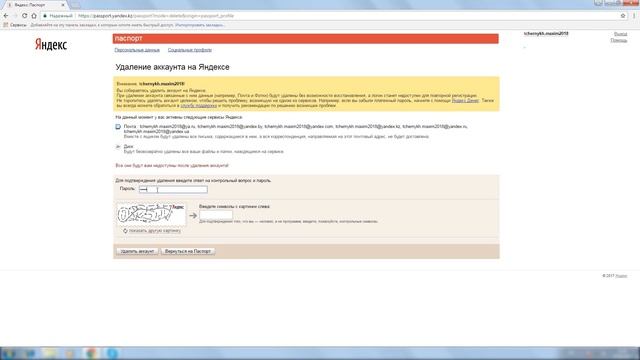The width and height of the screenshot is (640, 360).
Task: Select the Яндекс.Паспорт tab
Action: (36, 5)
